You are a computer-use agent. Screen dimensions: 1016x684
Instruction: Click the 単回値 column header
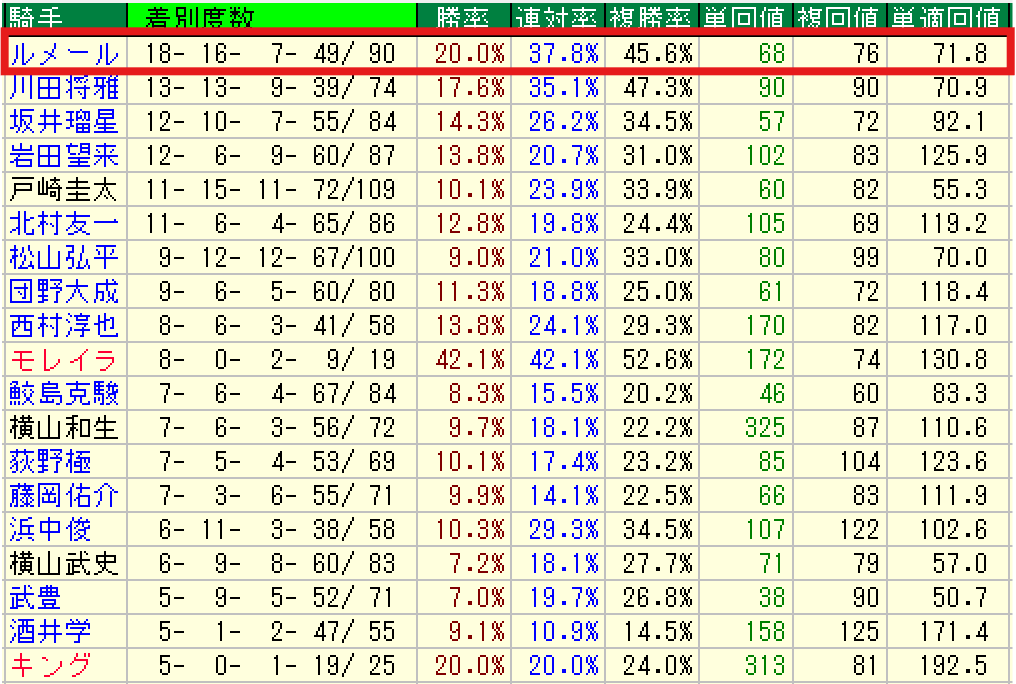(x=746, y=16)
